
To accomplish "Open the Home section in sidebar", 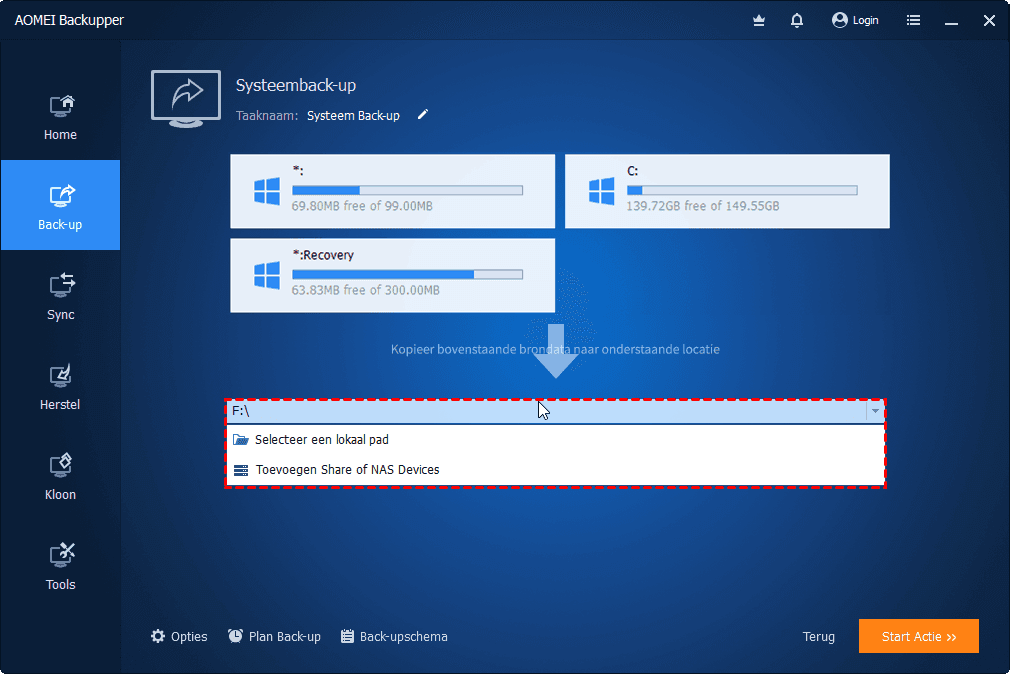I will 61,116.
